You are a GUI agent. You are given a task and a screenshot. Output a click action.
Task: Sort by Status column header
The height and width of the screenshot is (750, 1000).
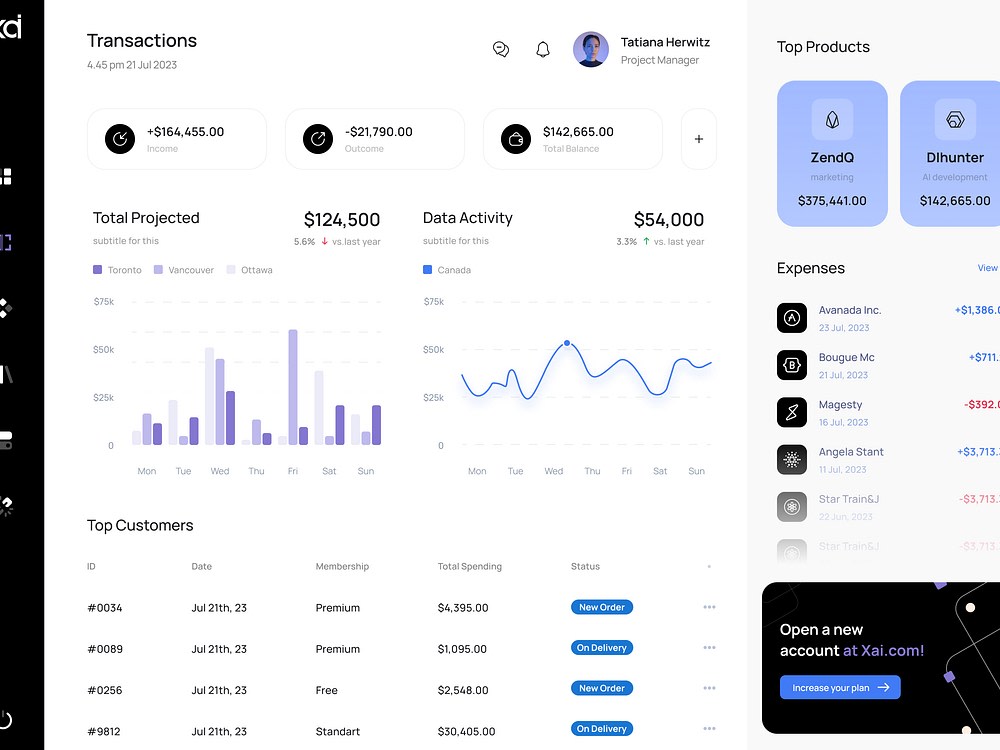coord(585,566)
